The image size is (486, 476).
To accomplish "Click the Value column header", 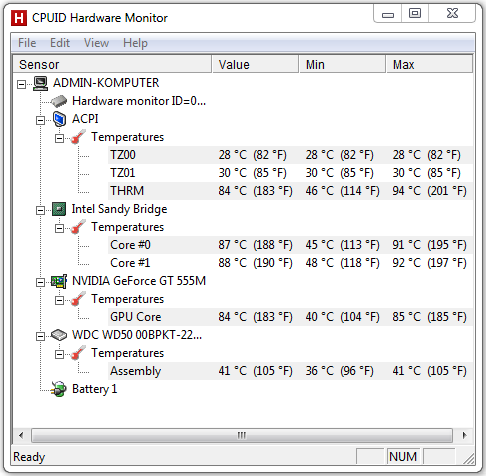I will [255, 64].
